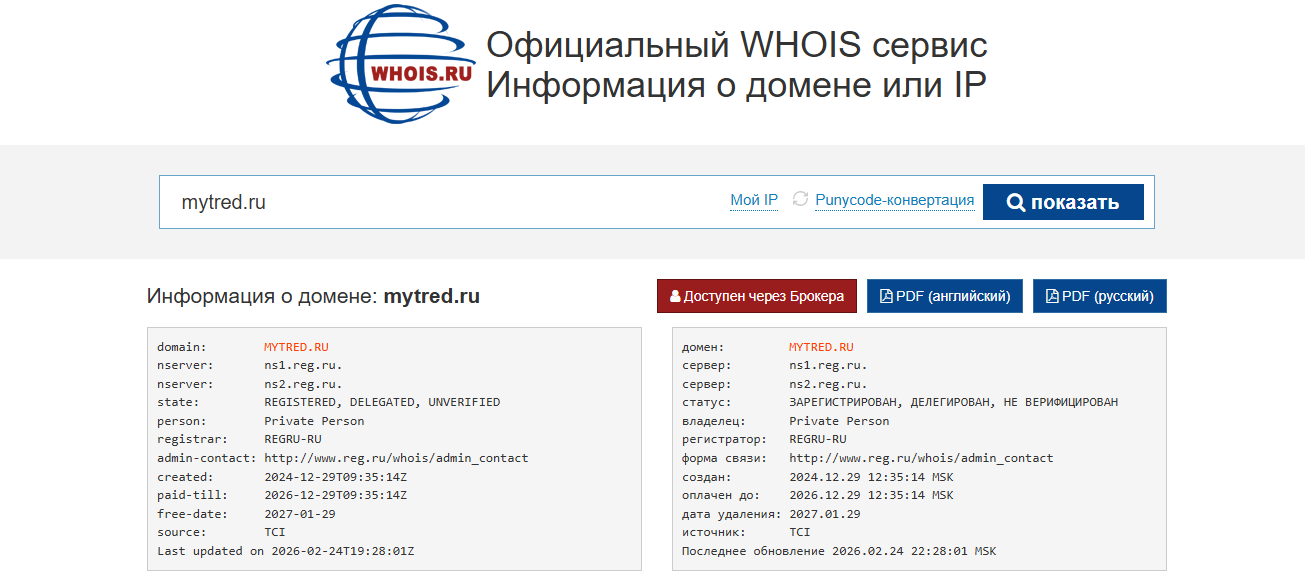The height and width of the screenshot is (578, 1305).
Task: Click ns1.reg.ru in the English nserver row
Action: [x=303, y=366]
